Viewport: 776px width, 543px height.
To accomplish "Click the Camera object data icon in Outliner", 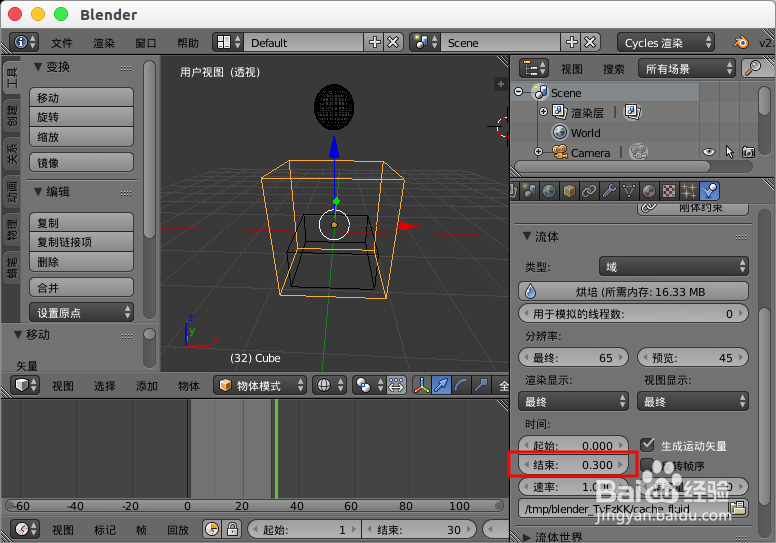I will (638, 152).
